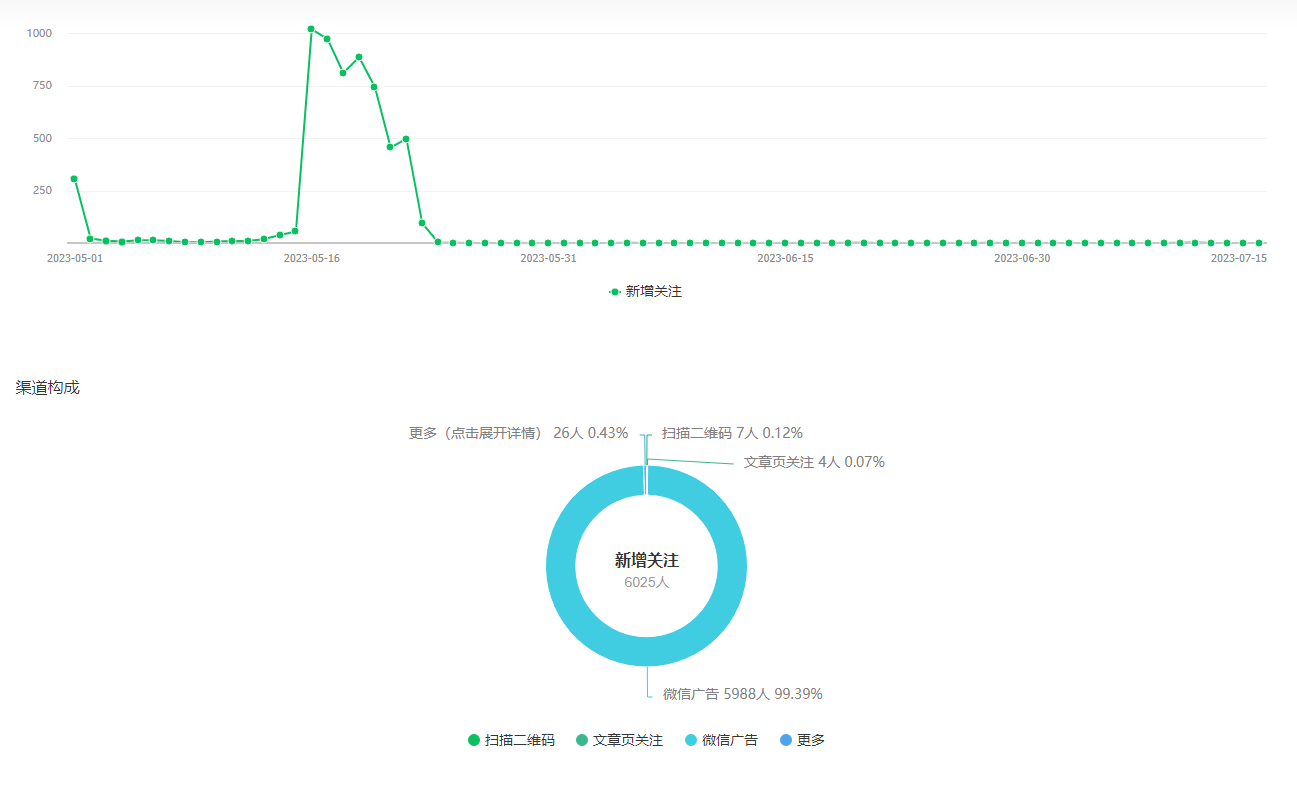The height and width of the screenshot is (797, 1297).
Task: Toggle 文章页关注 legend item
Action: [x=619, y=741]
